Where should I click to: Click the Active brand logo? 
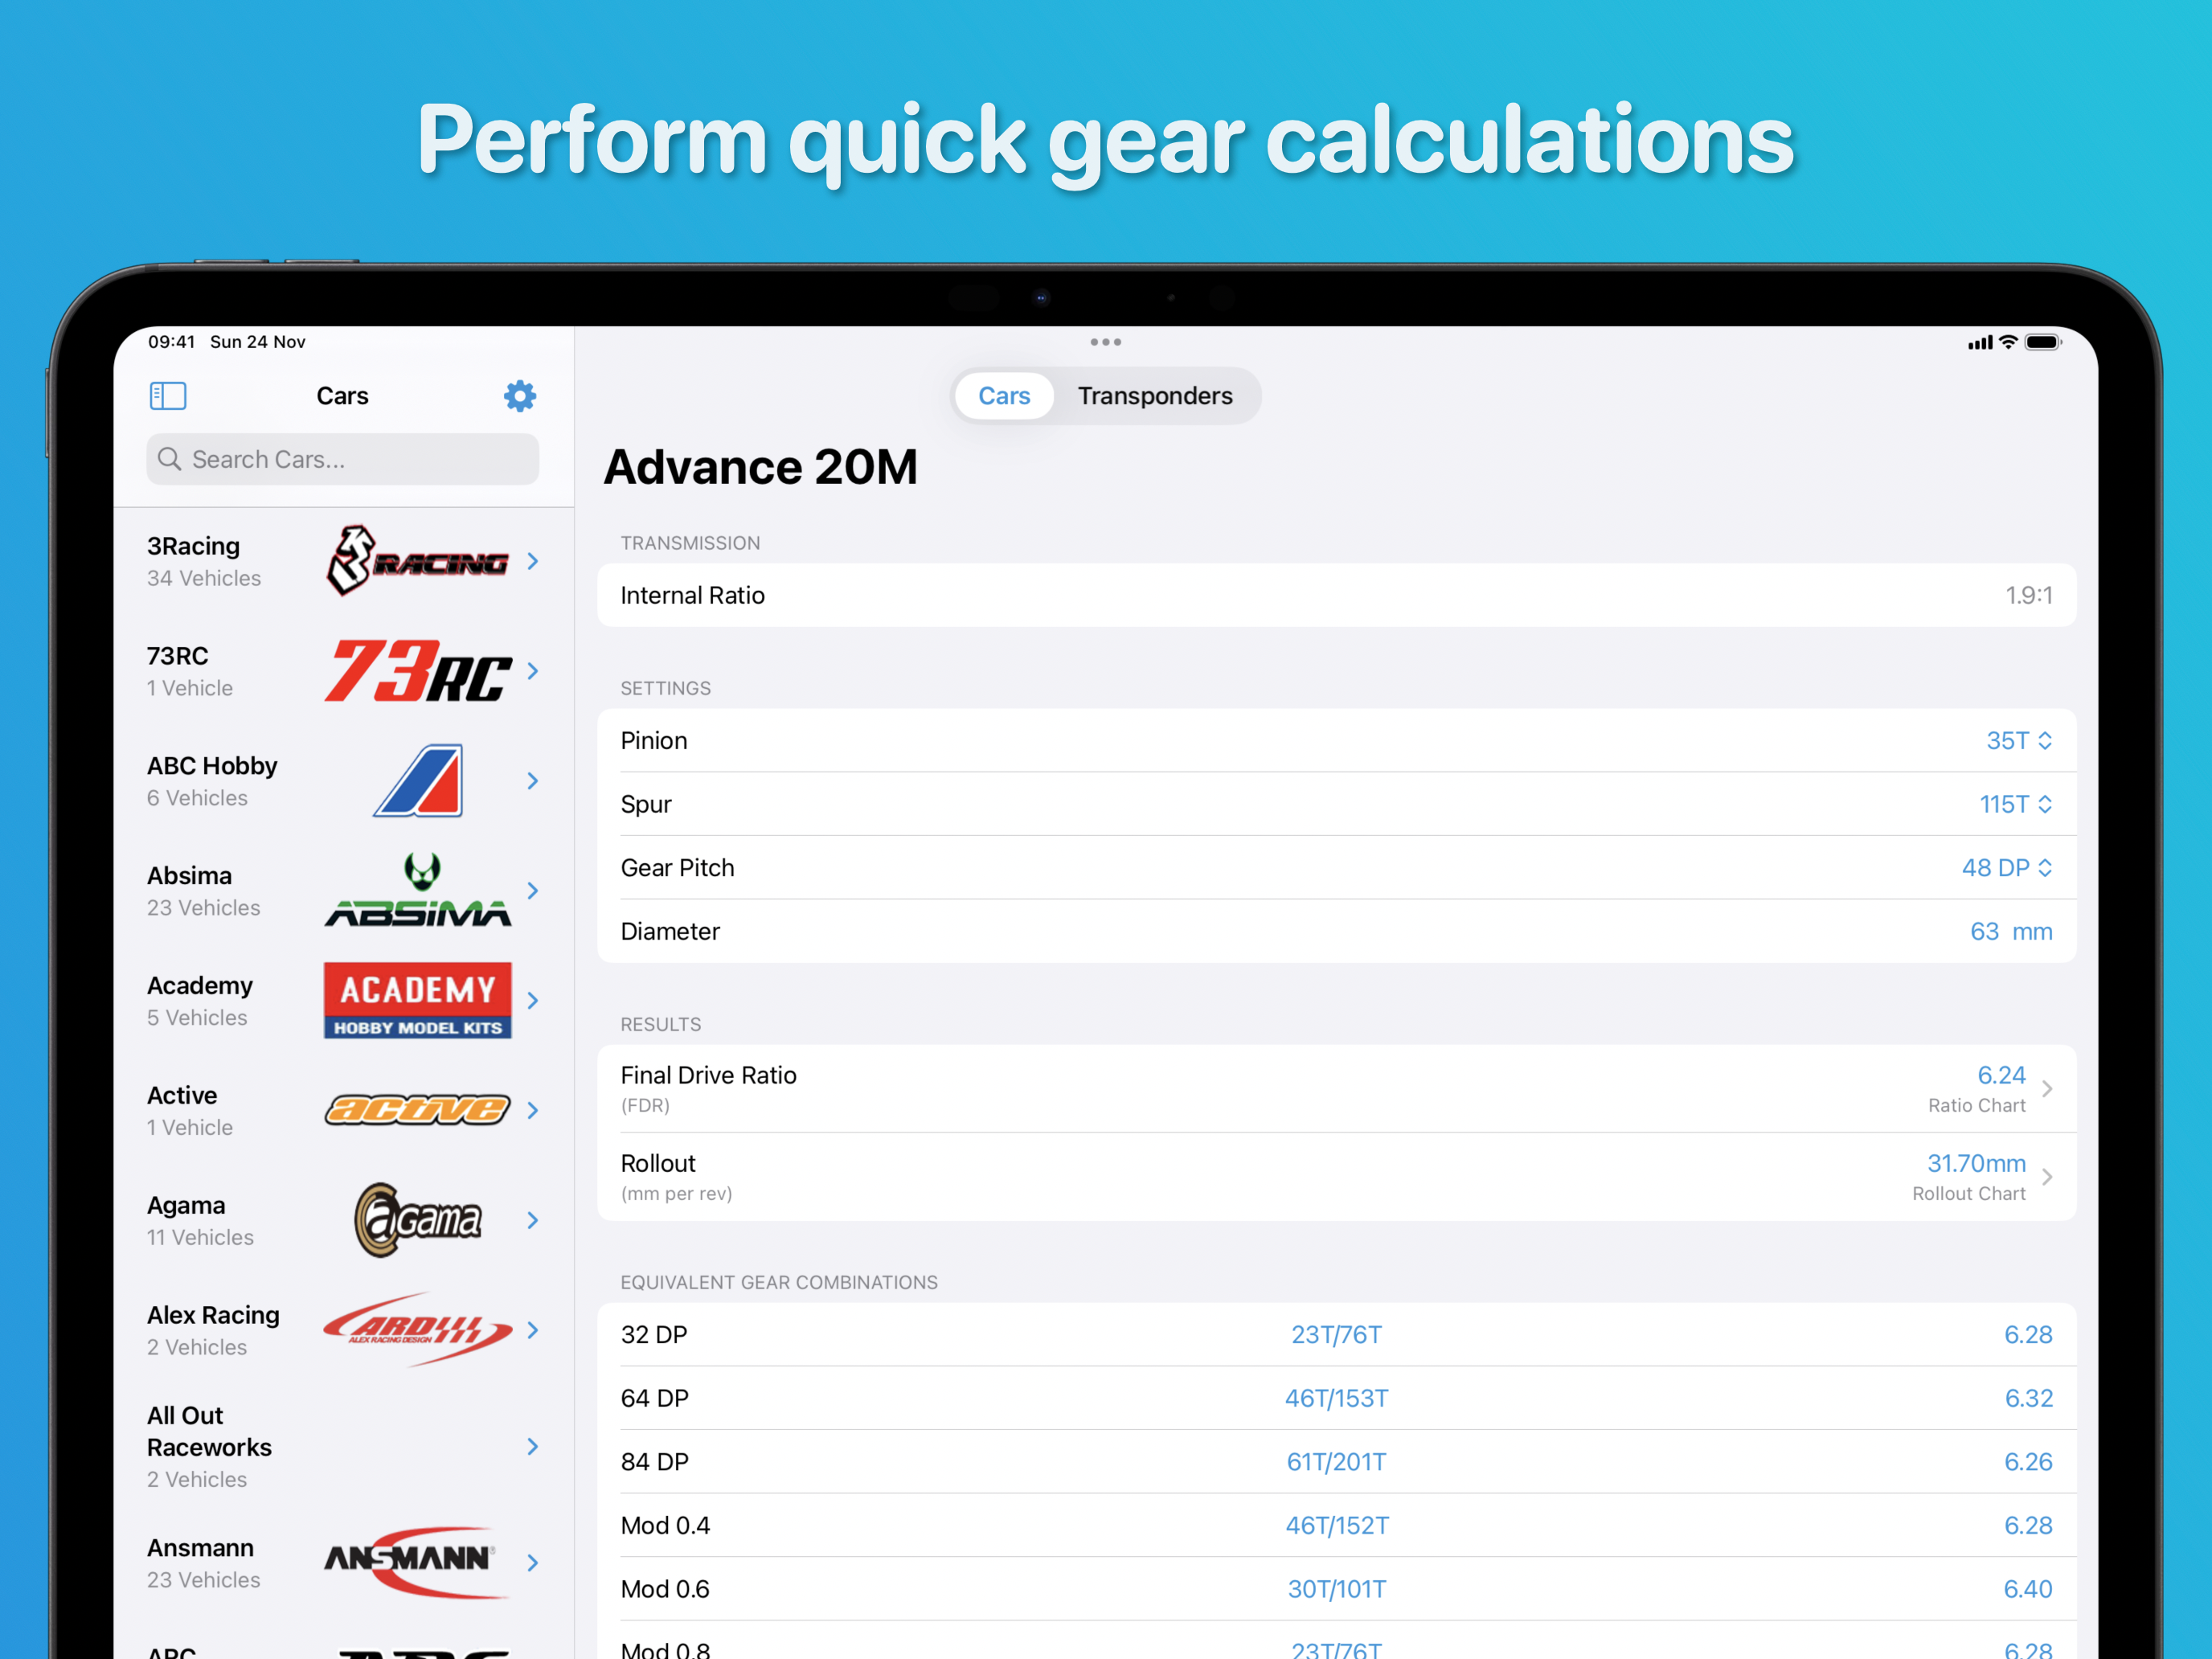point(418,1110)
